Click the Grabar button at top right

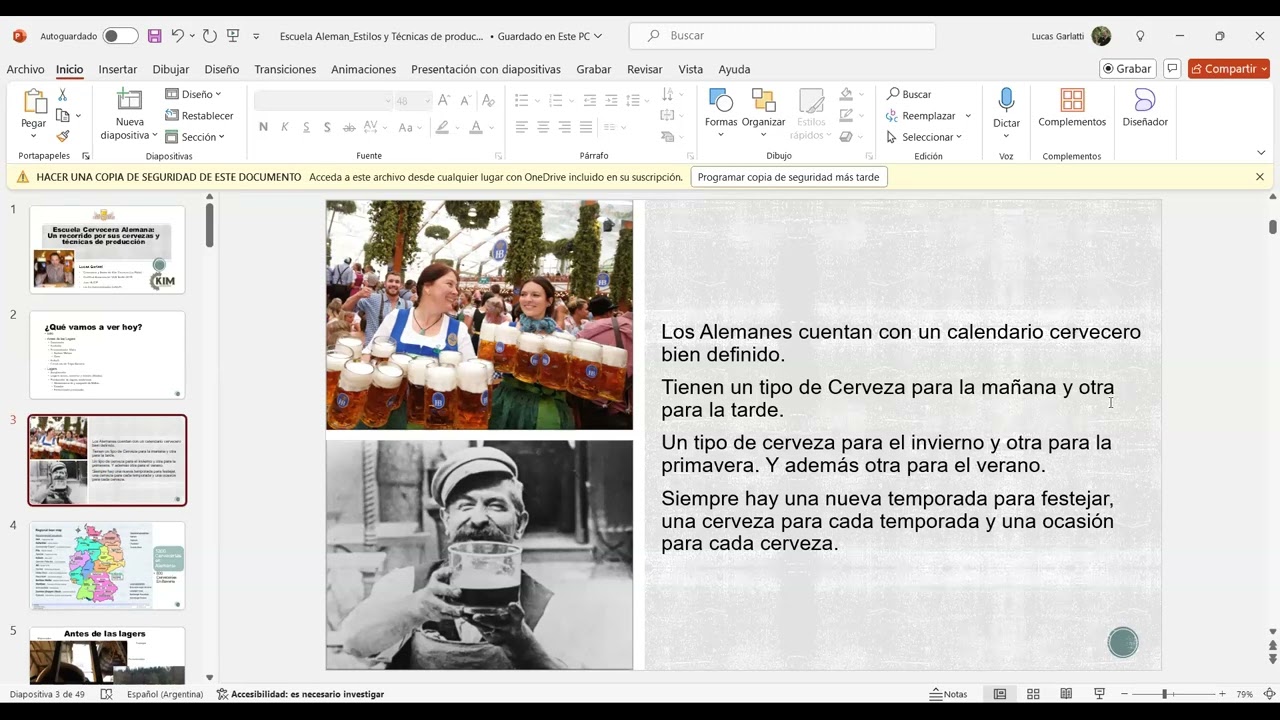click(1127, 69)
